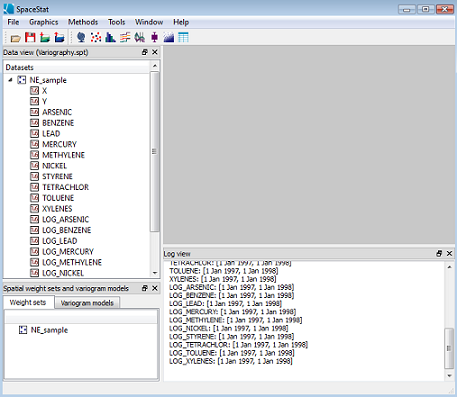Click Data view scrollbar up arrow
This screenshot has height=397, width=457.
coord(155,66)
